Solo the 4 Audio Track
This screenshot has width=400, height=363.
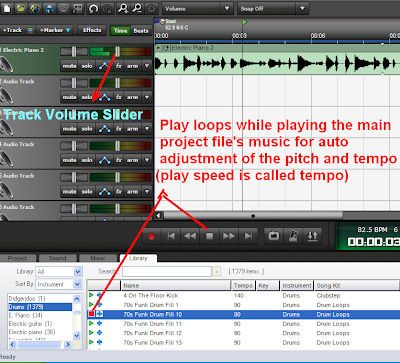tap(87, 160)
